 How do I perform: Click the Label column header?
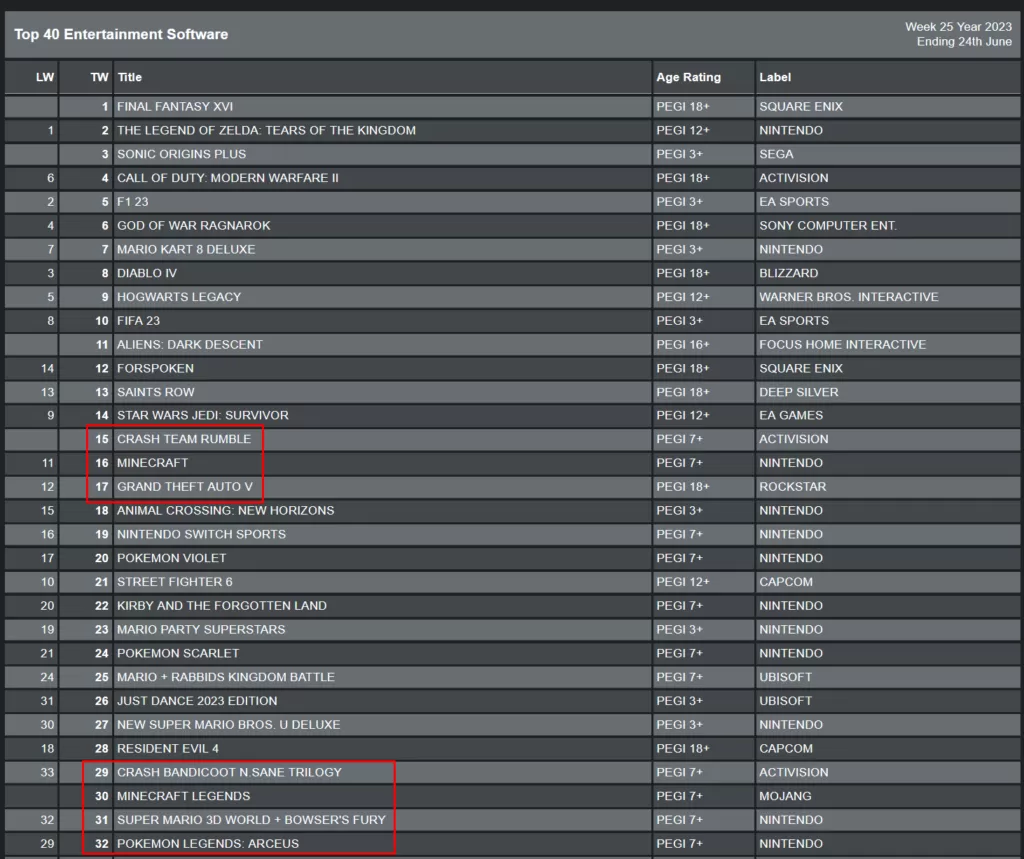776,77
